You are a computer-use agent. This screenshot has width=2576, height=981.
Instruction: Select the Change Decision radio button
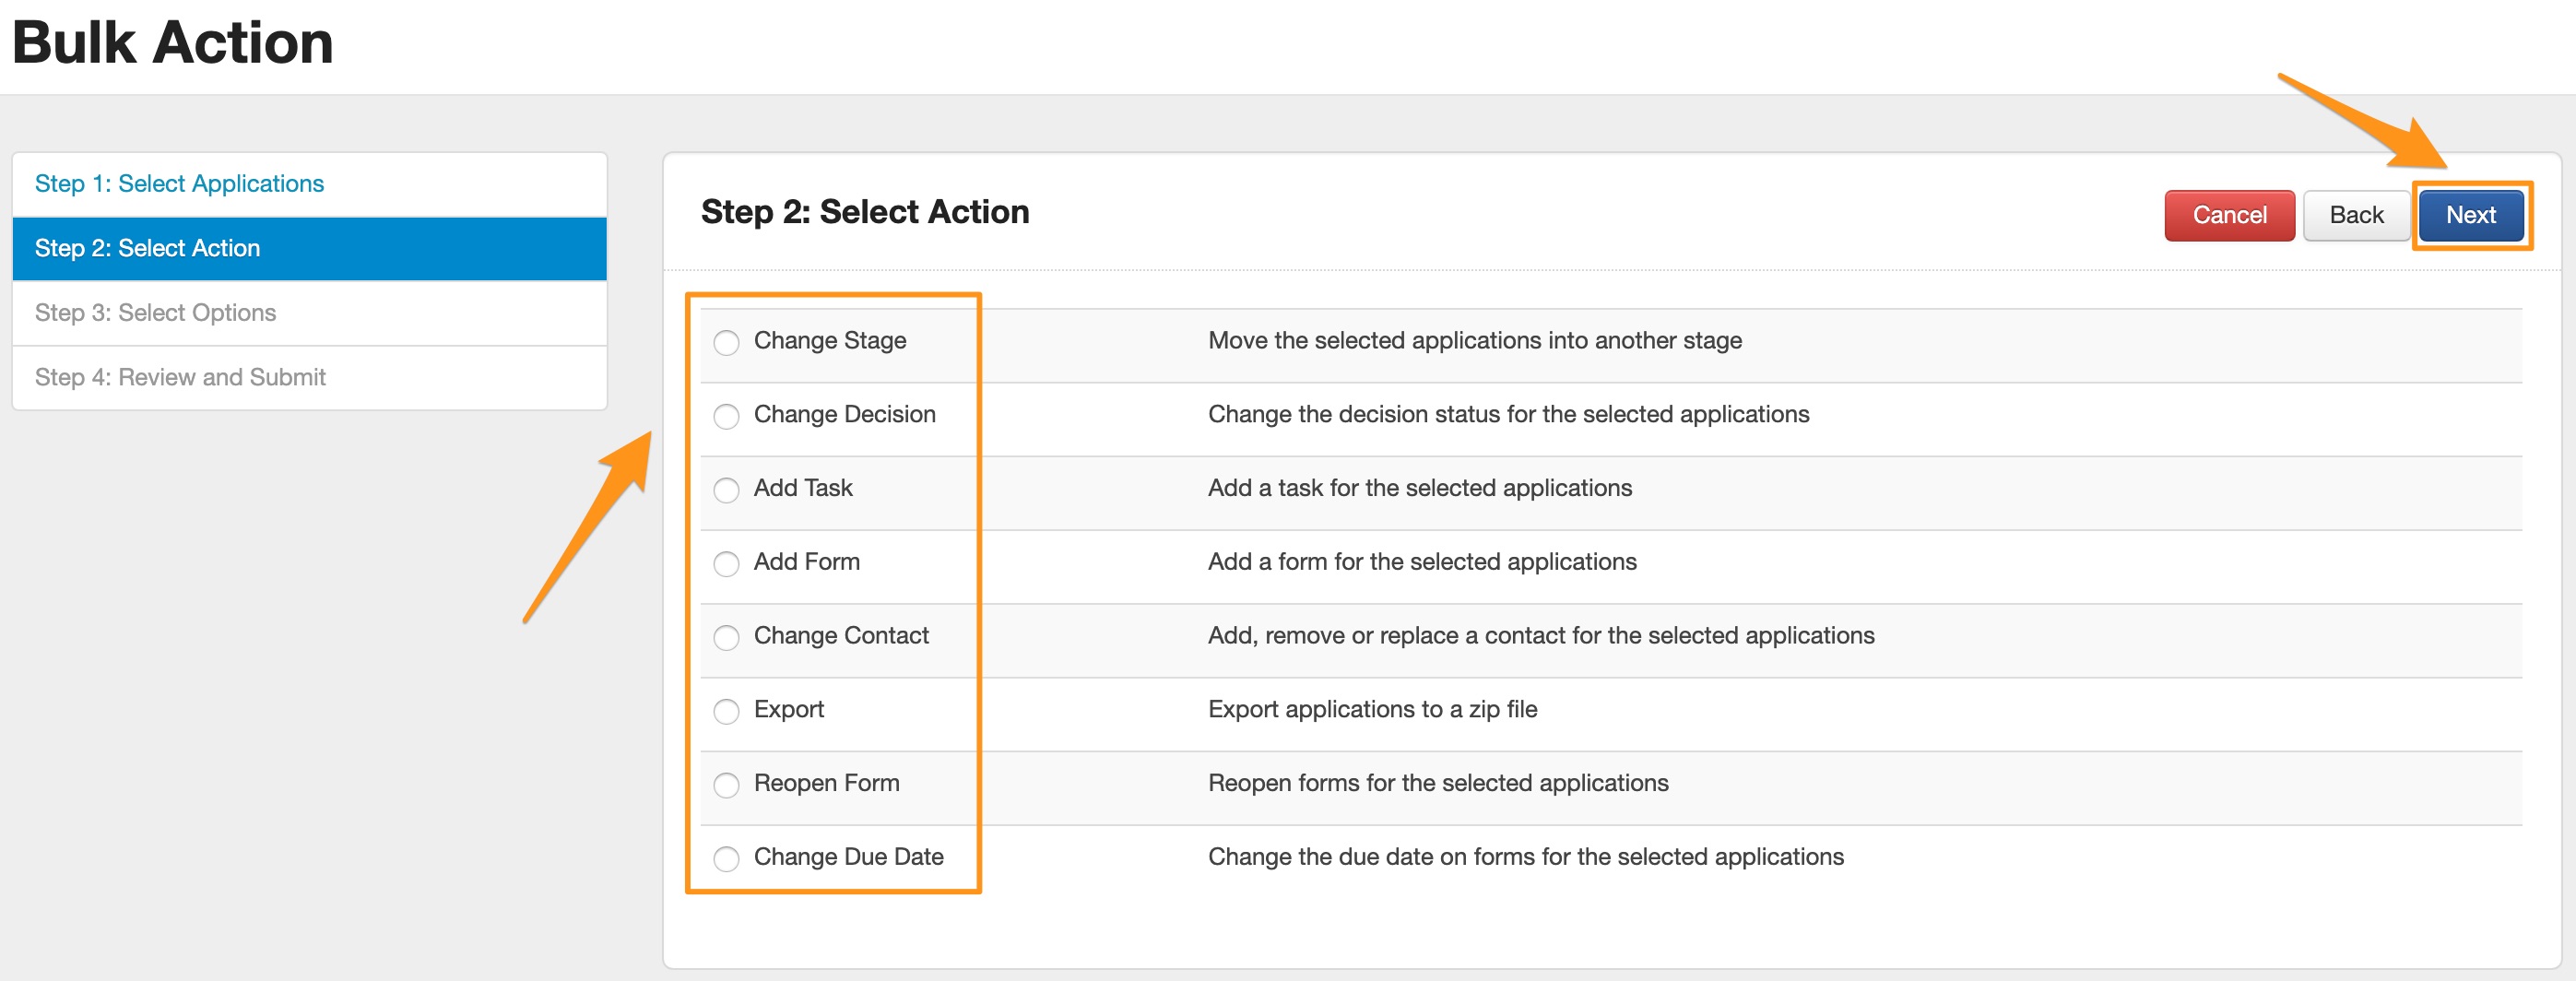tap(726, 416)
